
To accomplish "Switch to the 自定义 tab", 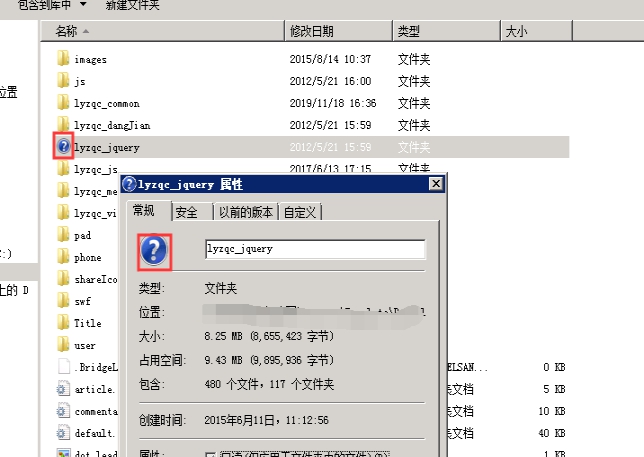I will click(x=300, y=212).
